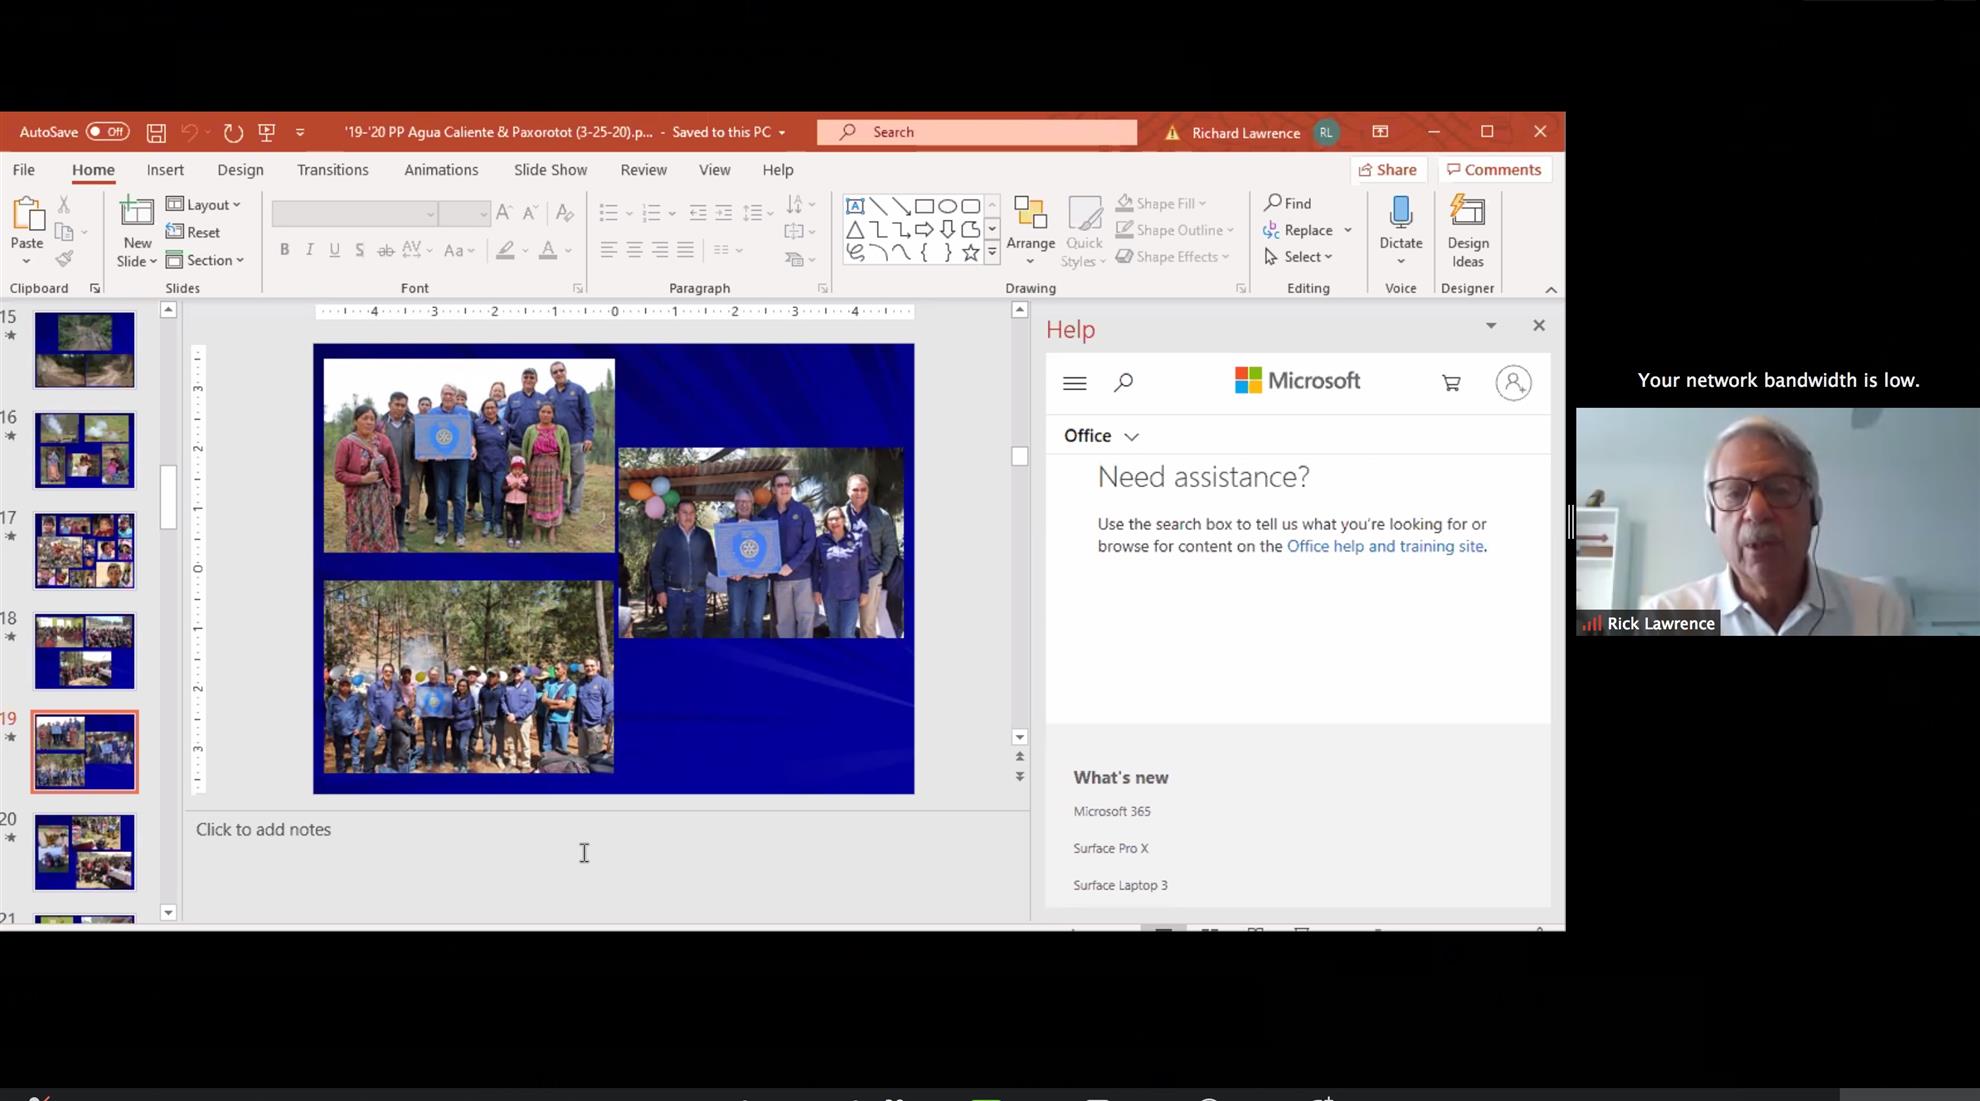This screenshot has width=1980, height=1101.
Task: Click the Share button
Action: 1387,170
